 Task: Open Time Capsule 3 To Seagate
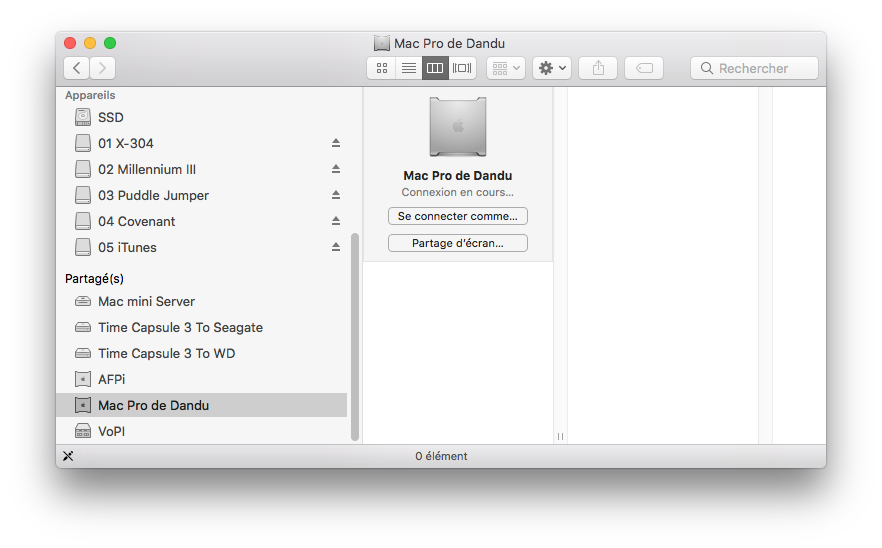coord(201,327)
